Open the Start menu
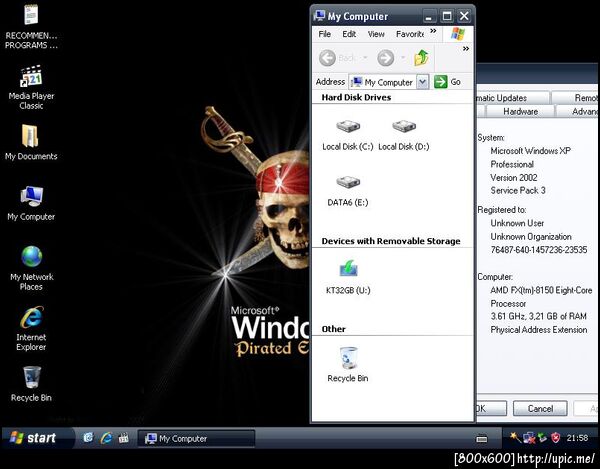 pos(38,438)
